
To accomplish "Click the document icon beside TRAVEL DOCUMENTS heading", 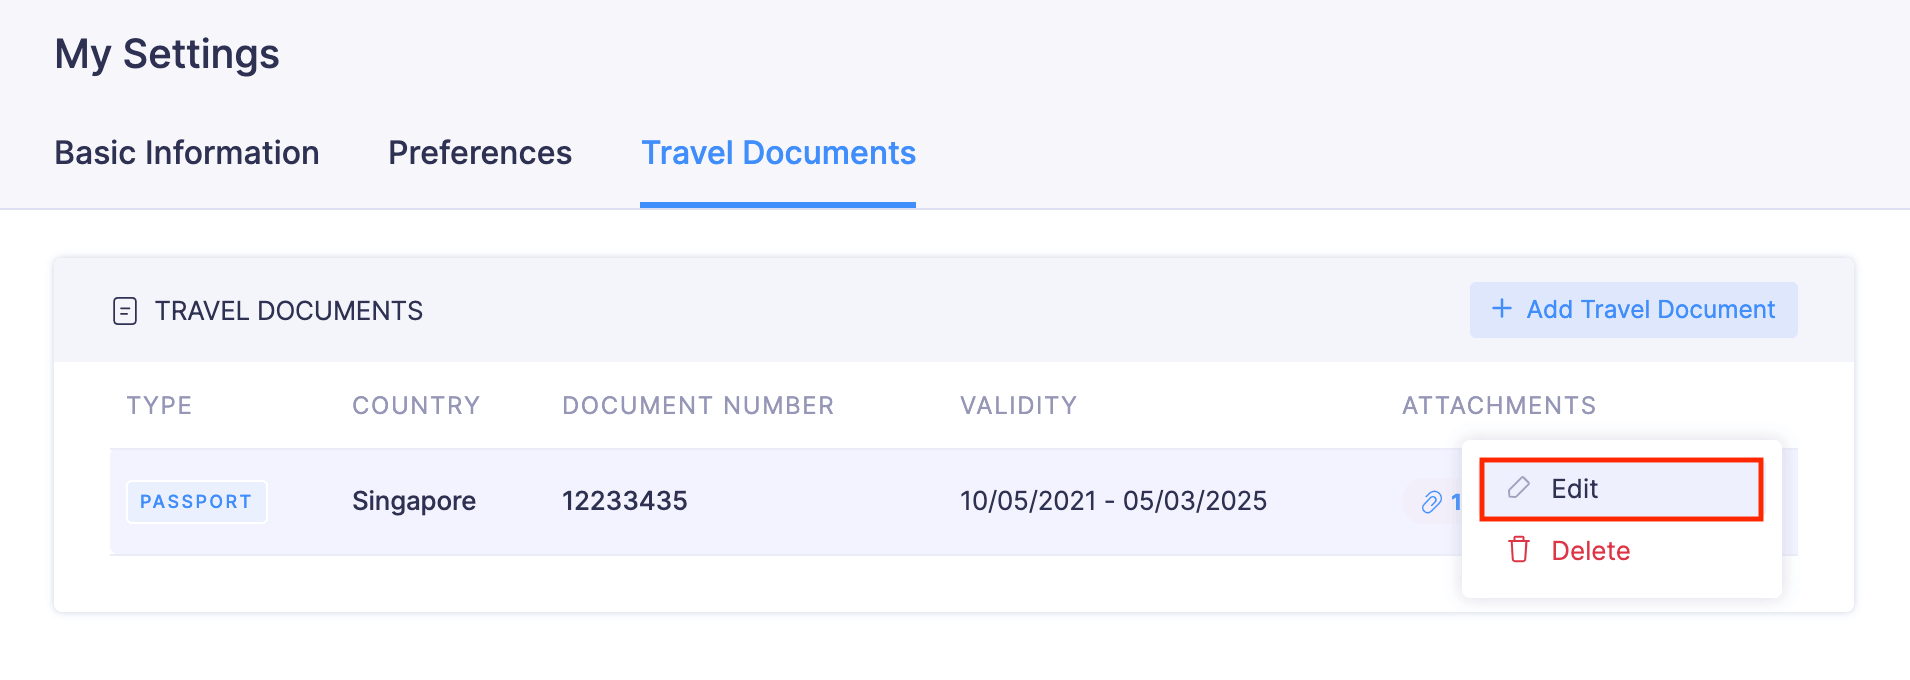I will tap(125, 311).
